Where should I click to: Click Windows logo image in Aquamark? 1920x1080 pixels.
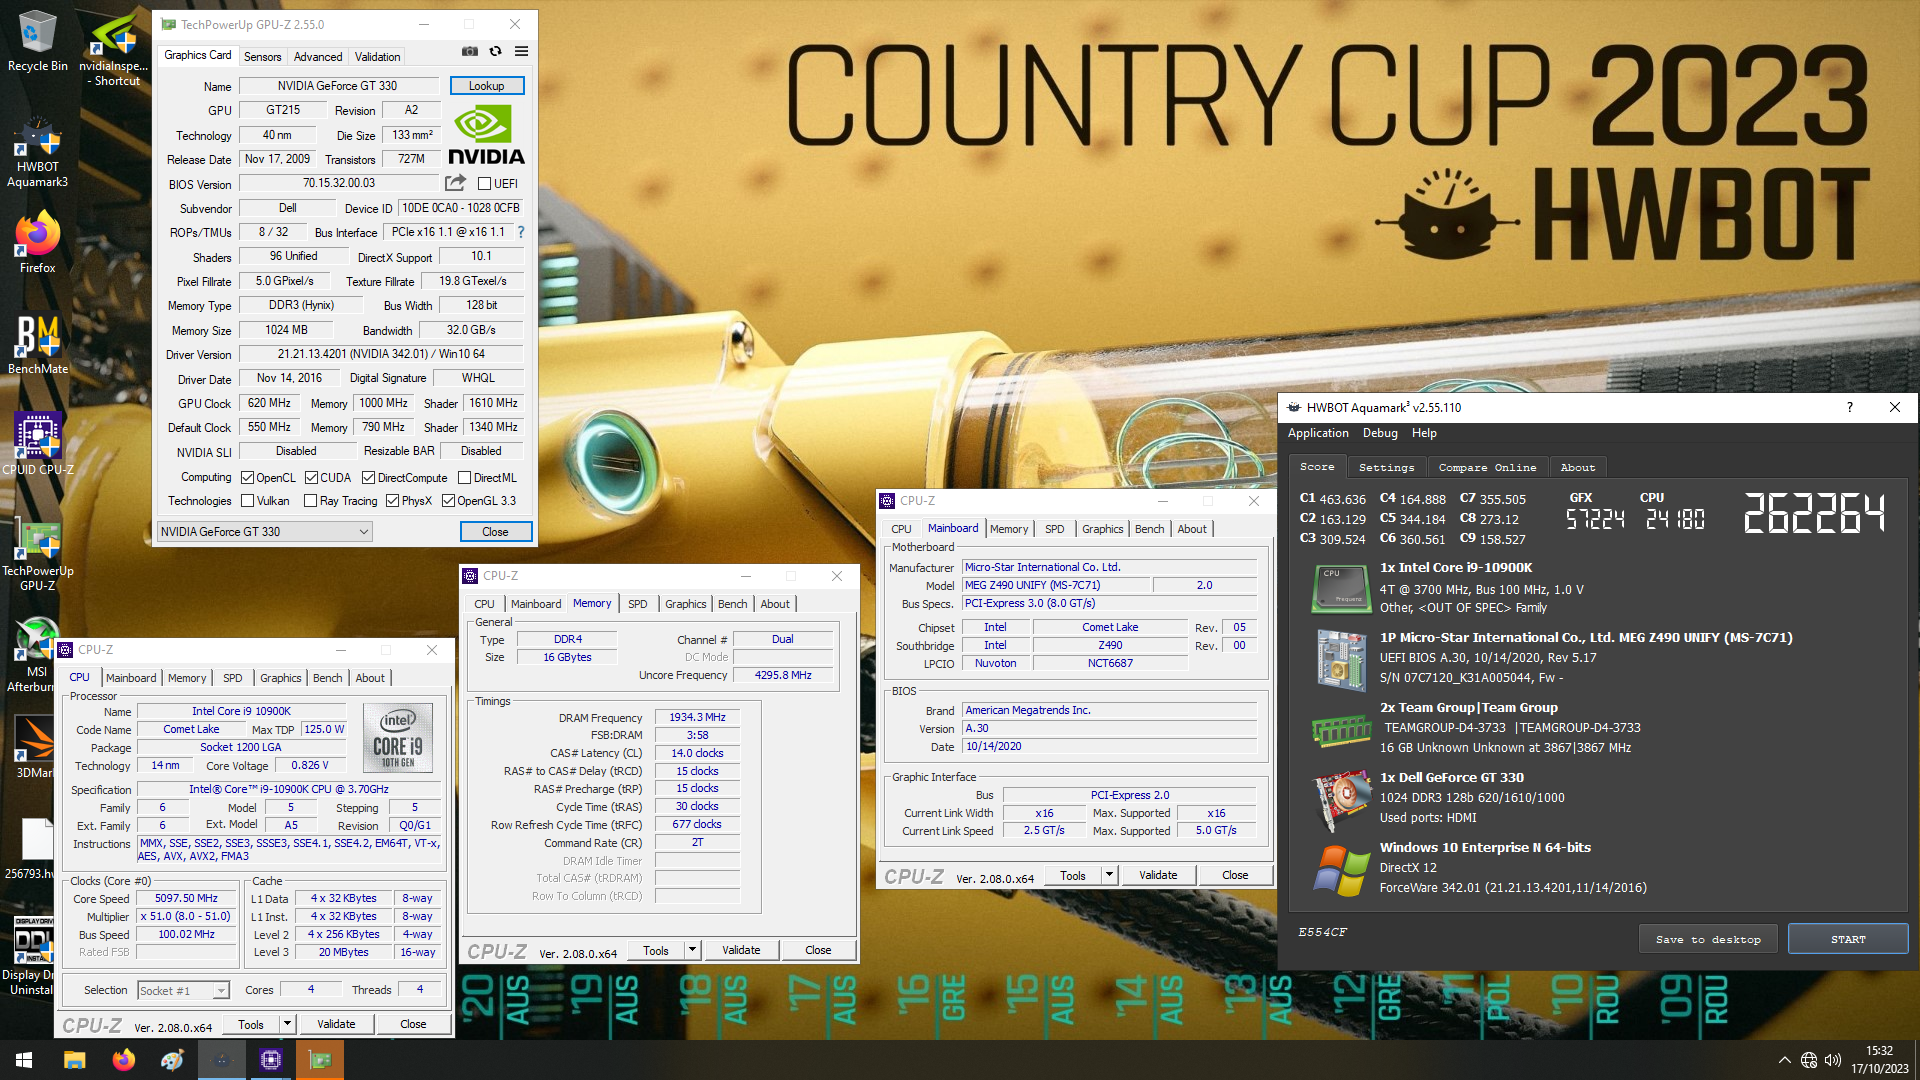click(x=1340, y=870)
